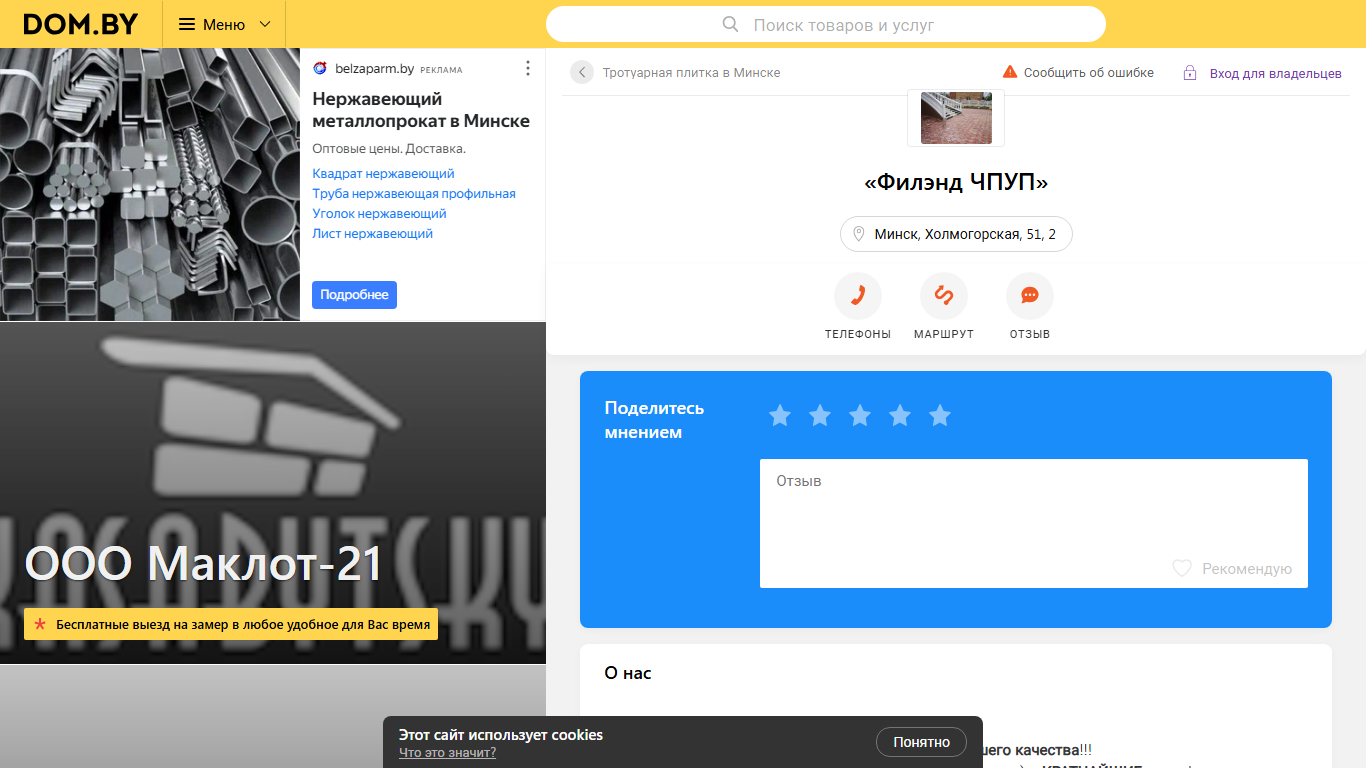Click the belzaparm.by favicon
The image size is (1366, 768).
coord(320,68)
